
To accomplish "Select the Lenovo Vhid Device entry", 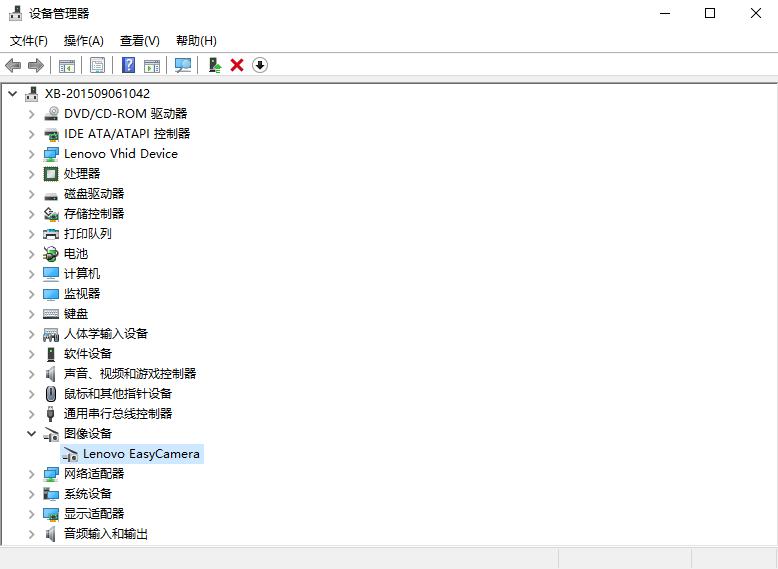I will [x=121, y=154].
